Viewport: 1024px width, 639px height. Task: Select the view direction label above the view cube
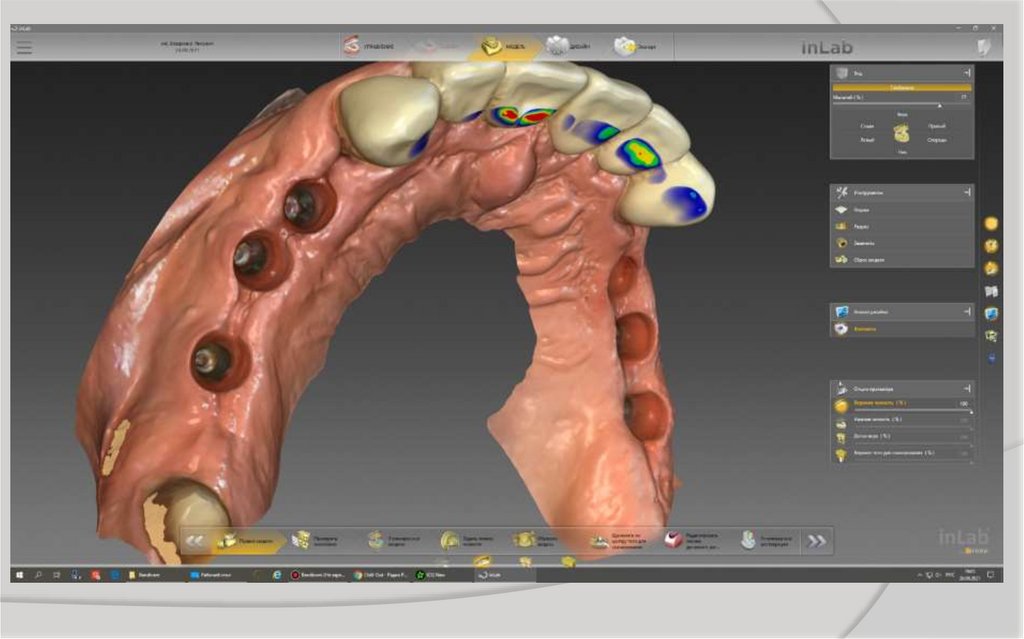902,114
